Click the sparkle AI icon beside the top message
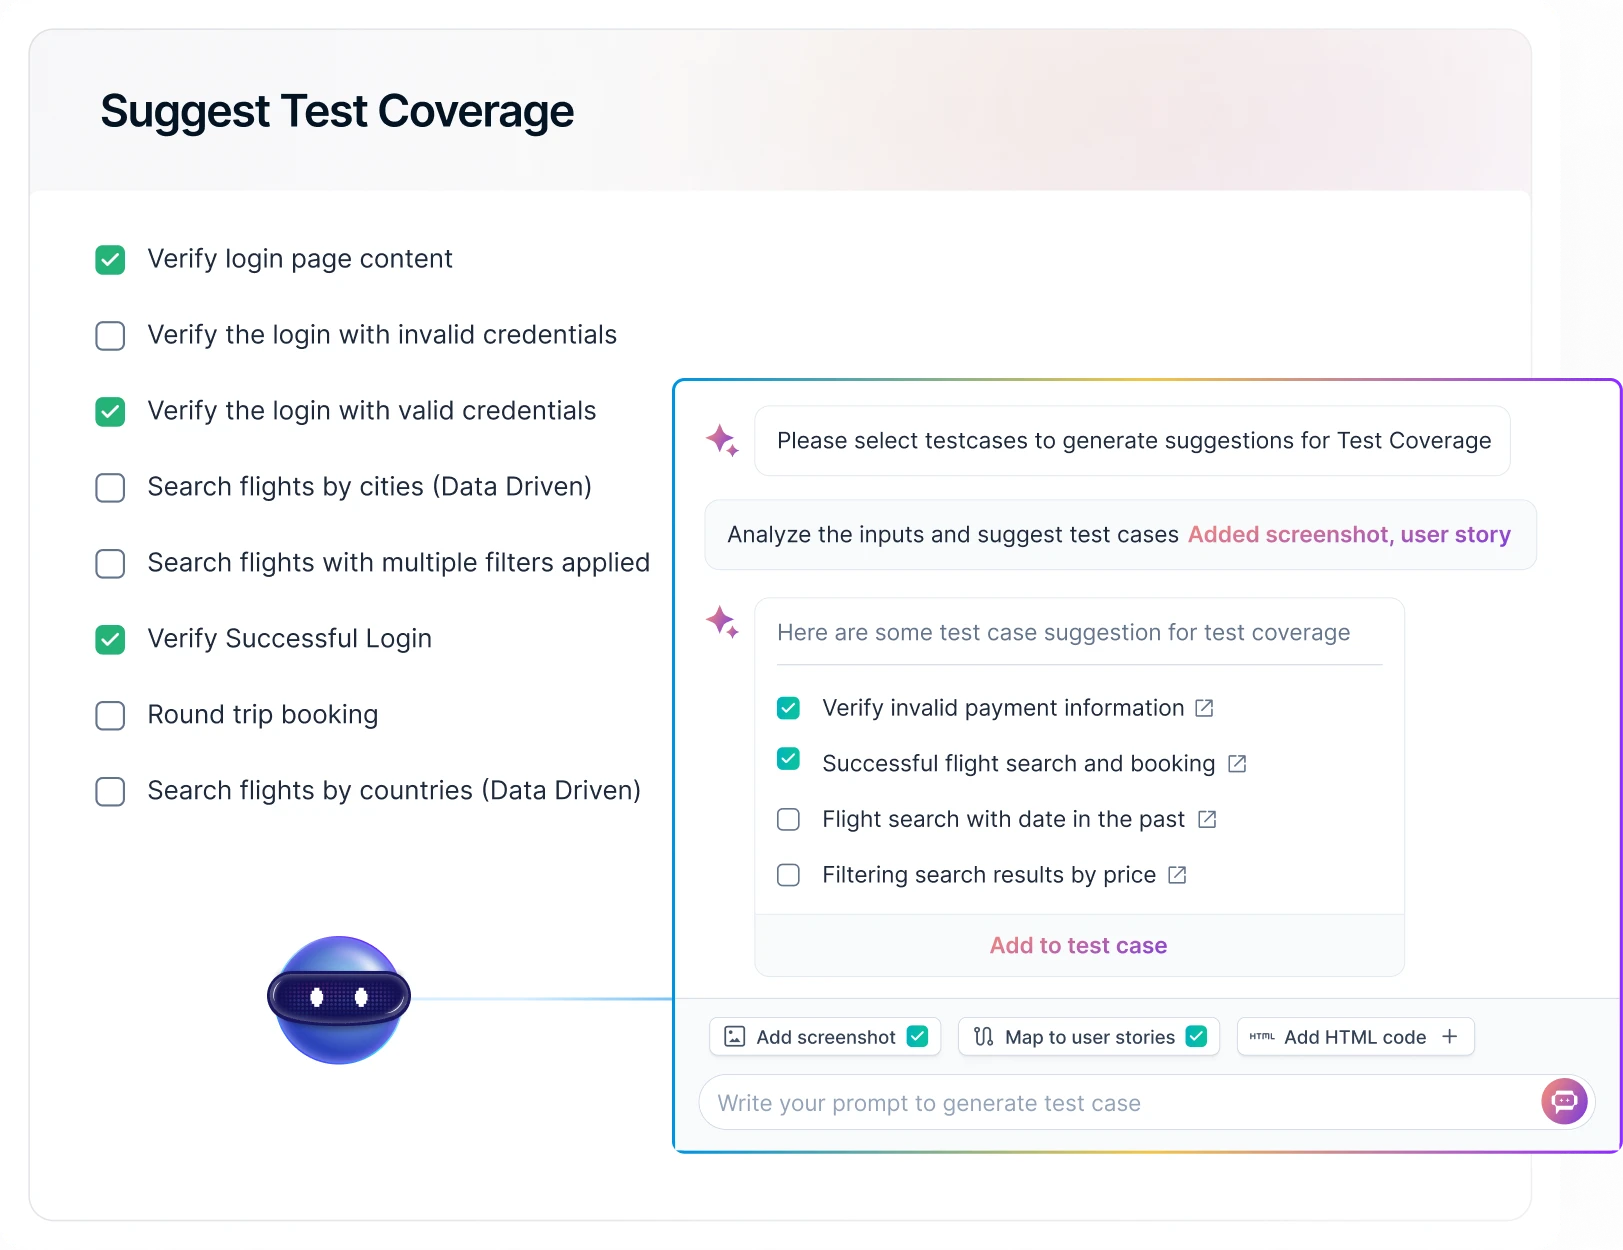The width and height of the screenshot is (1623, 1250). (x=722, y=440)
